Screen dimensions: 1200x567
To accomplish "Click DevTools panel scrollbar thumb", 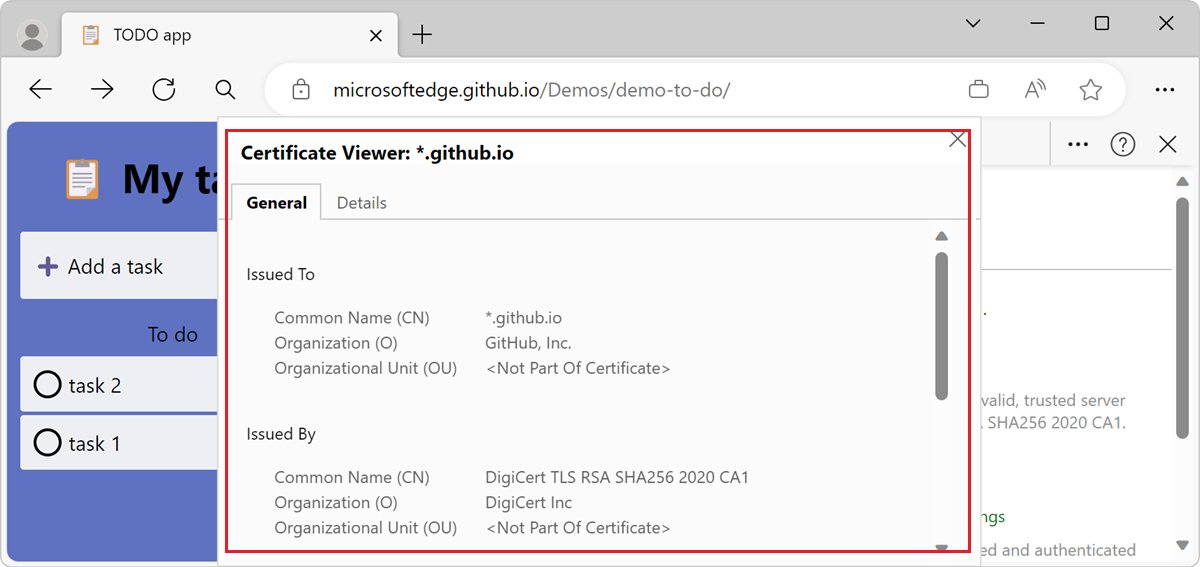I will click(1183, 318).
